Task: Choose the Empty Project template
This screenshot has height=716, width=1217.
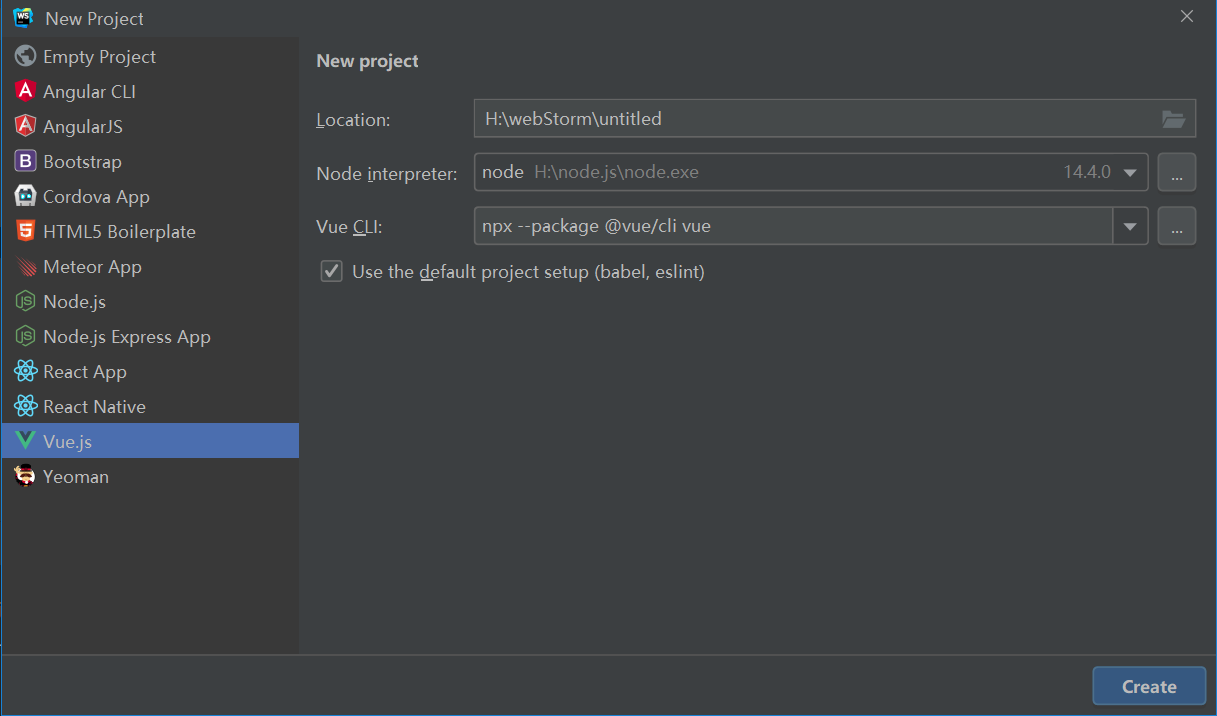Action: coord(150,57)
